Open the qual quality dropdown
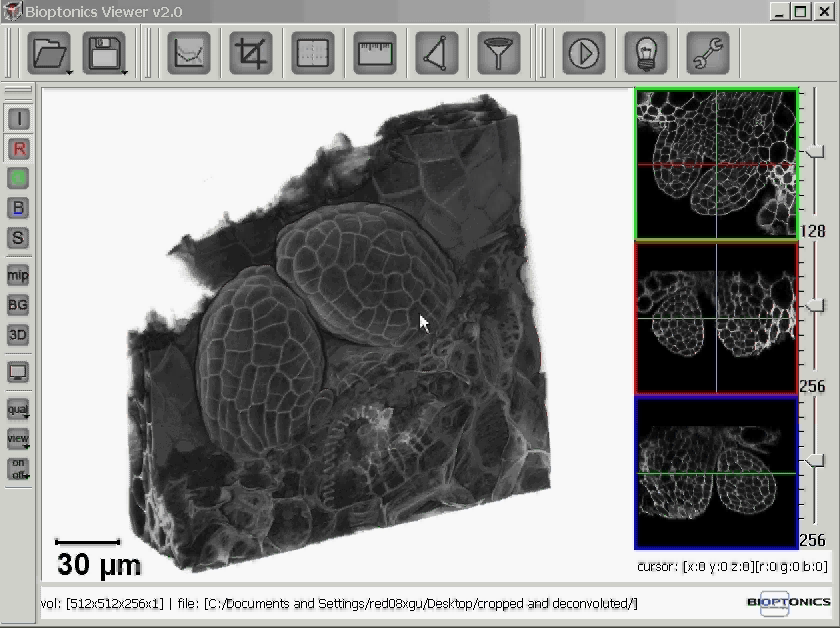The width and height of the screenshot is (840, 628). [x=18, y=410]
